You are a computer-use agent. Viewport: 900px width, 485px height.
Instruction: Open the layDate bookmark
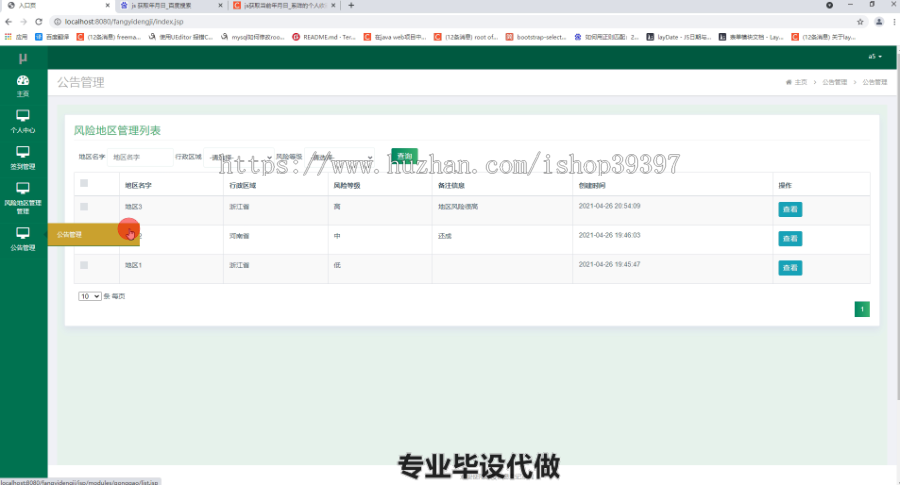pyautogui.click(x=678, y=37)
